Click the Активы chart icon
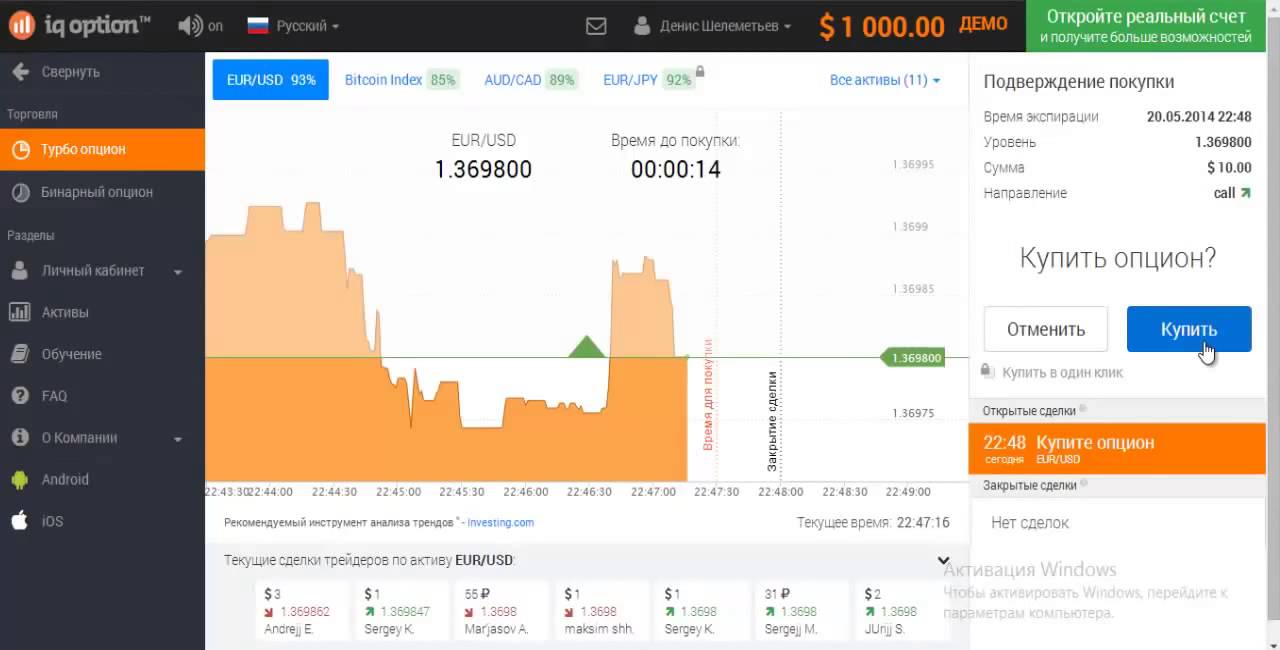The height and width of the screenshot is (650, 1280). click(19, 312)
